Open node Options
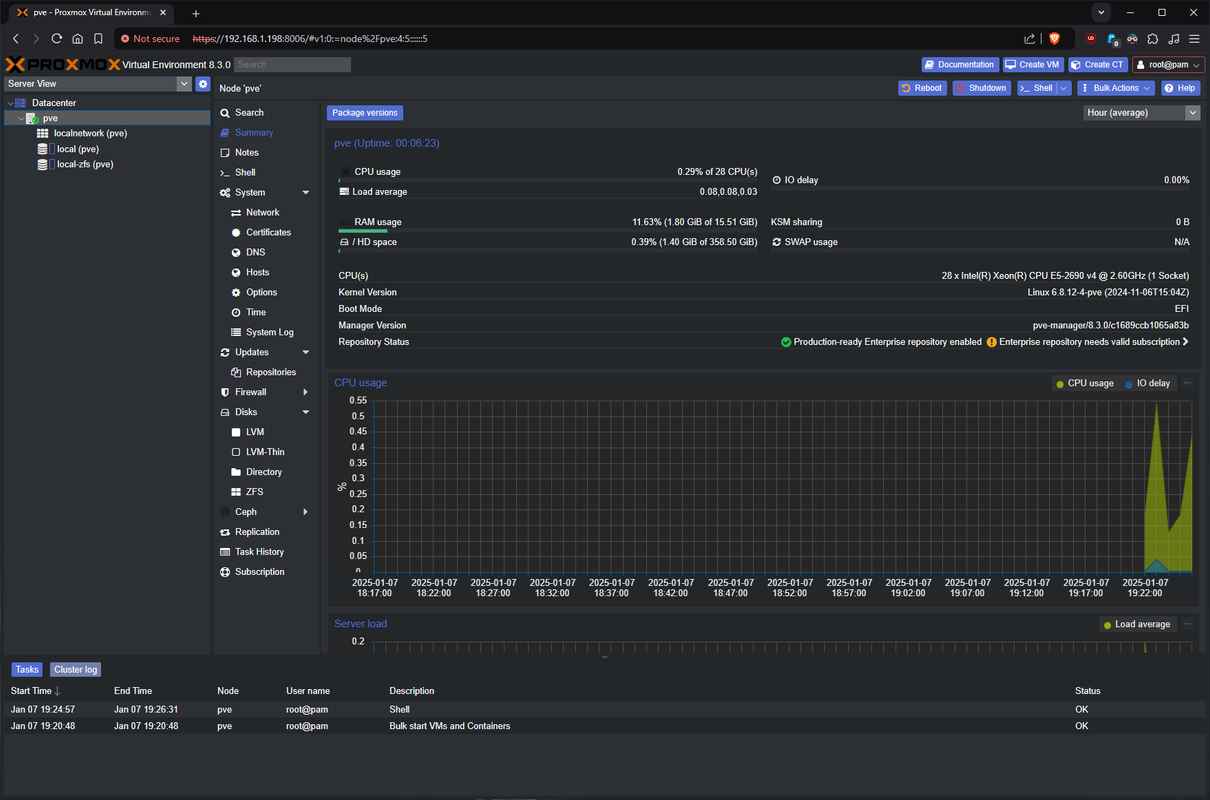1210x800 pixels. 261,293
